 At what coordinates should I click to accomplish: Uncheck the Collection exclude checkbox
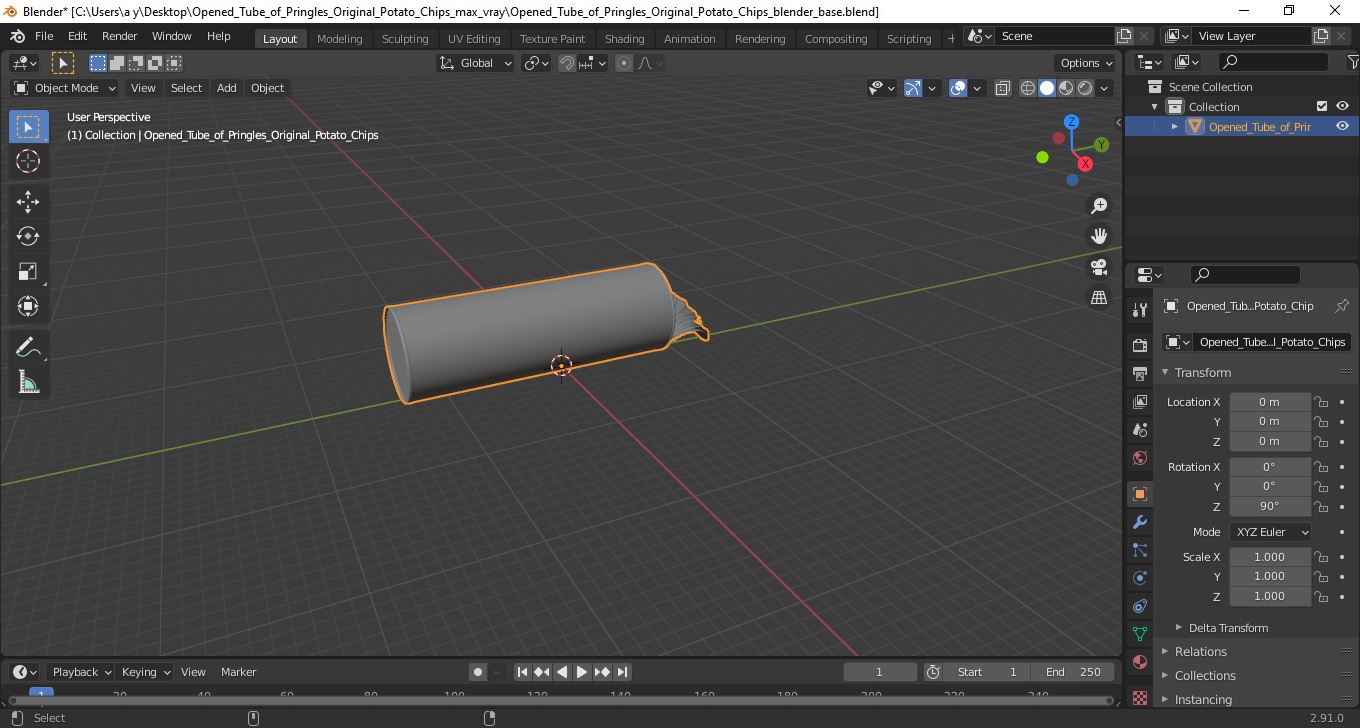coord(1322,106)
